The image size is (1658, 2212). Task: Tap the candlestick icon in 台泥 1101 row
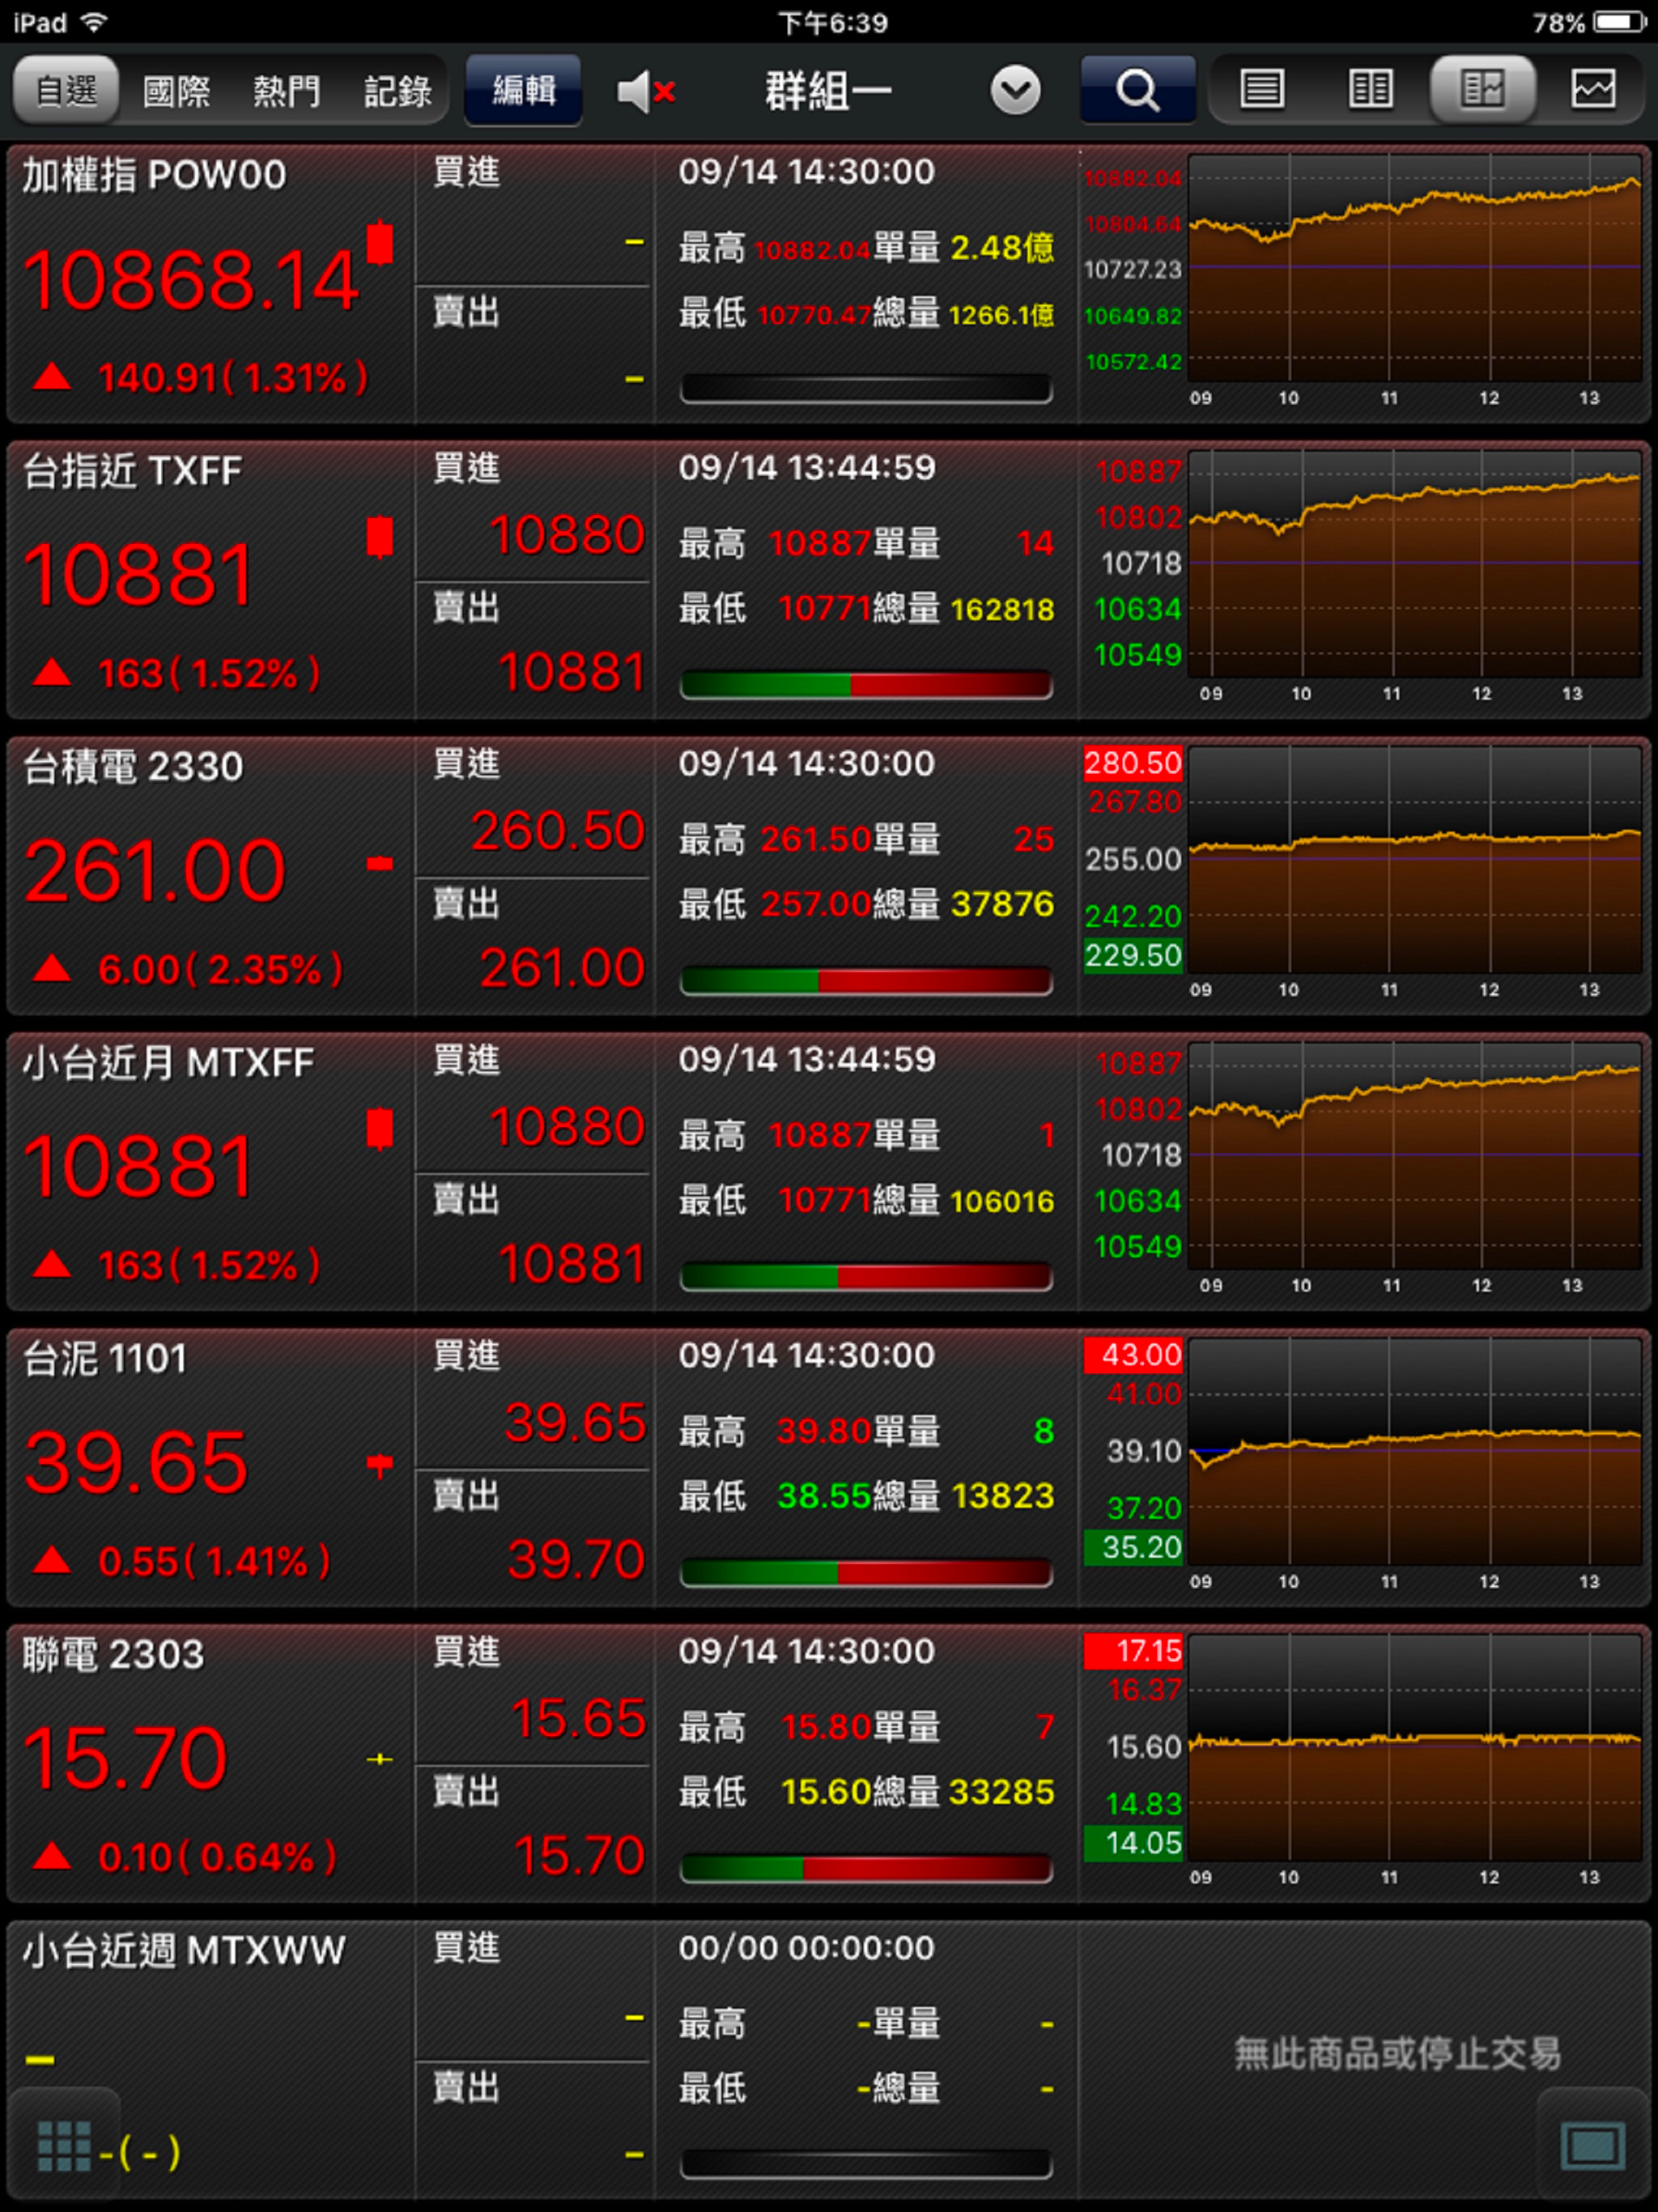(x=379, y=1466)
